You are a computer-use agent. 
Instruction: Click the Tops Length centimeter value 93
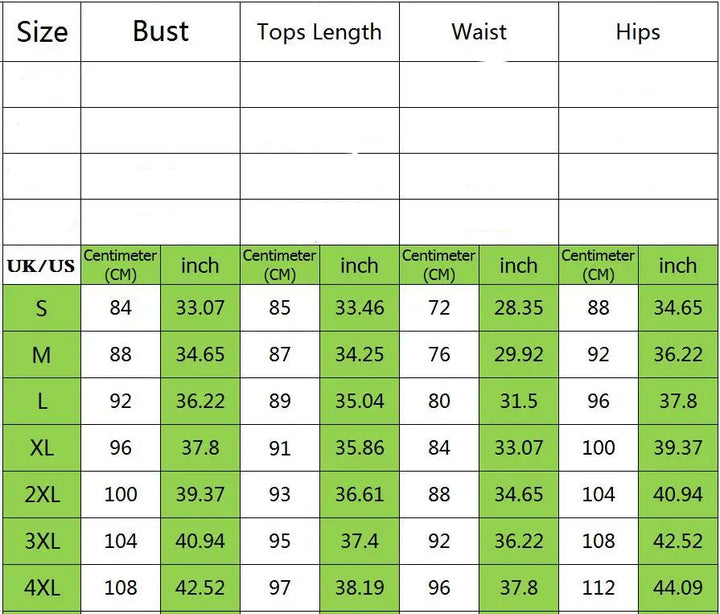280,494
